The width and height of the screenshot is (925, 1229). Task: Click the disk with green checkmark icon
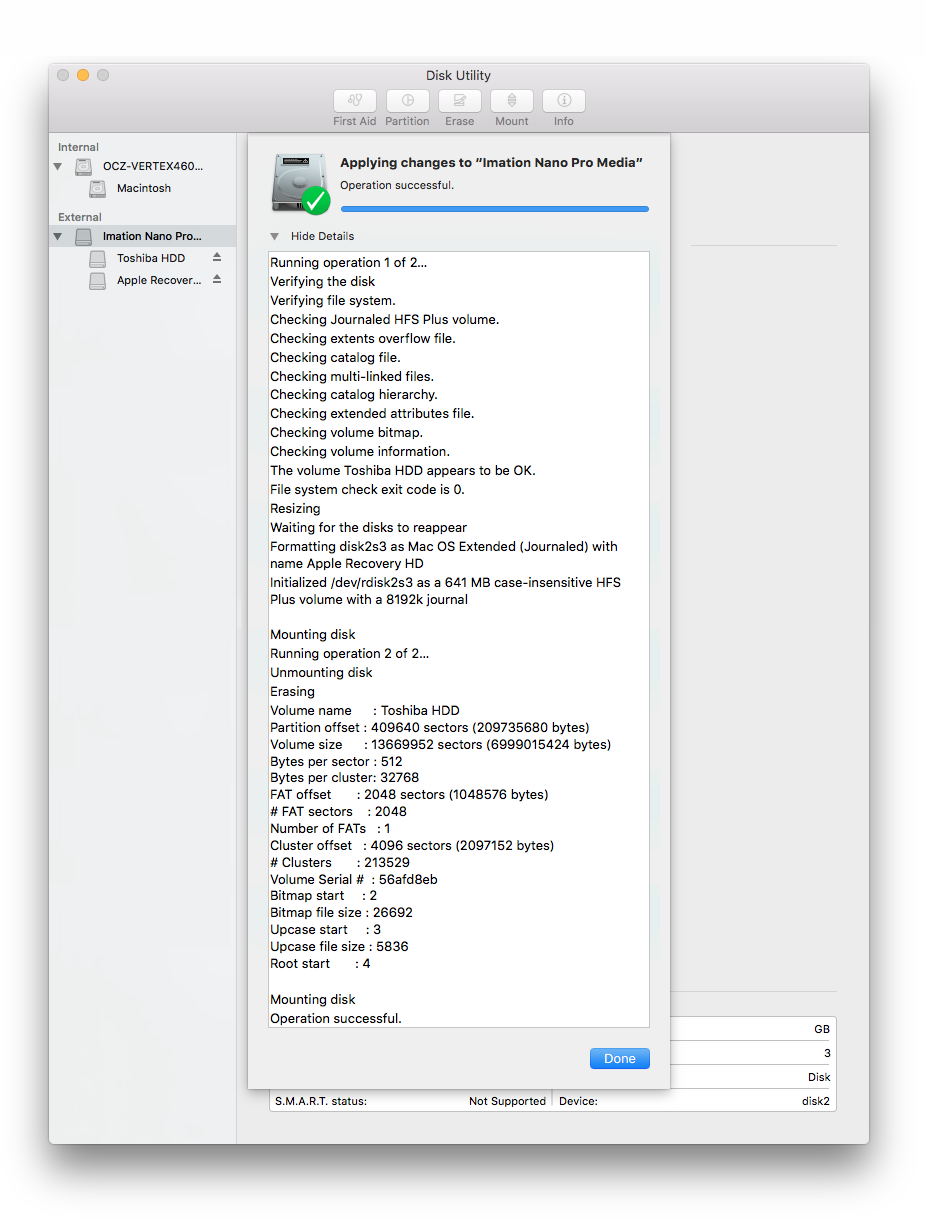tap(299, 184)
